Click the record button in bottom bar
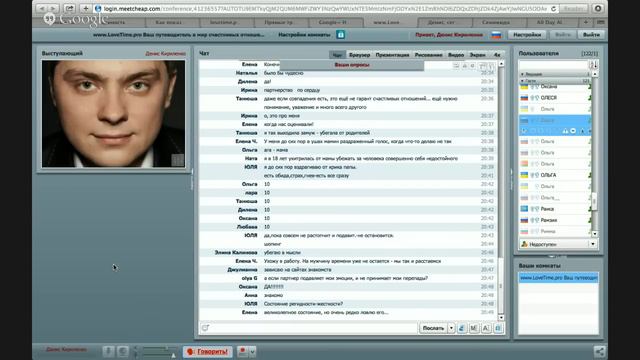 (242, 351)
